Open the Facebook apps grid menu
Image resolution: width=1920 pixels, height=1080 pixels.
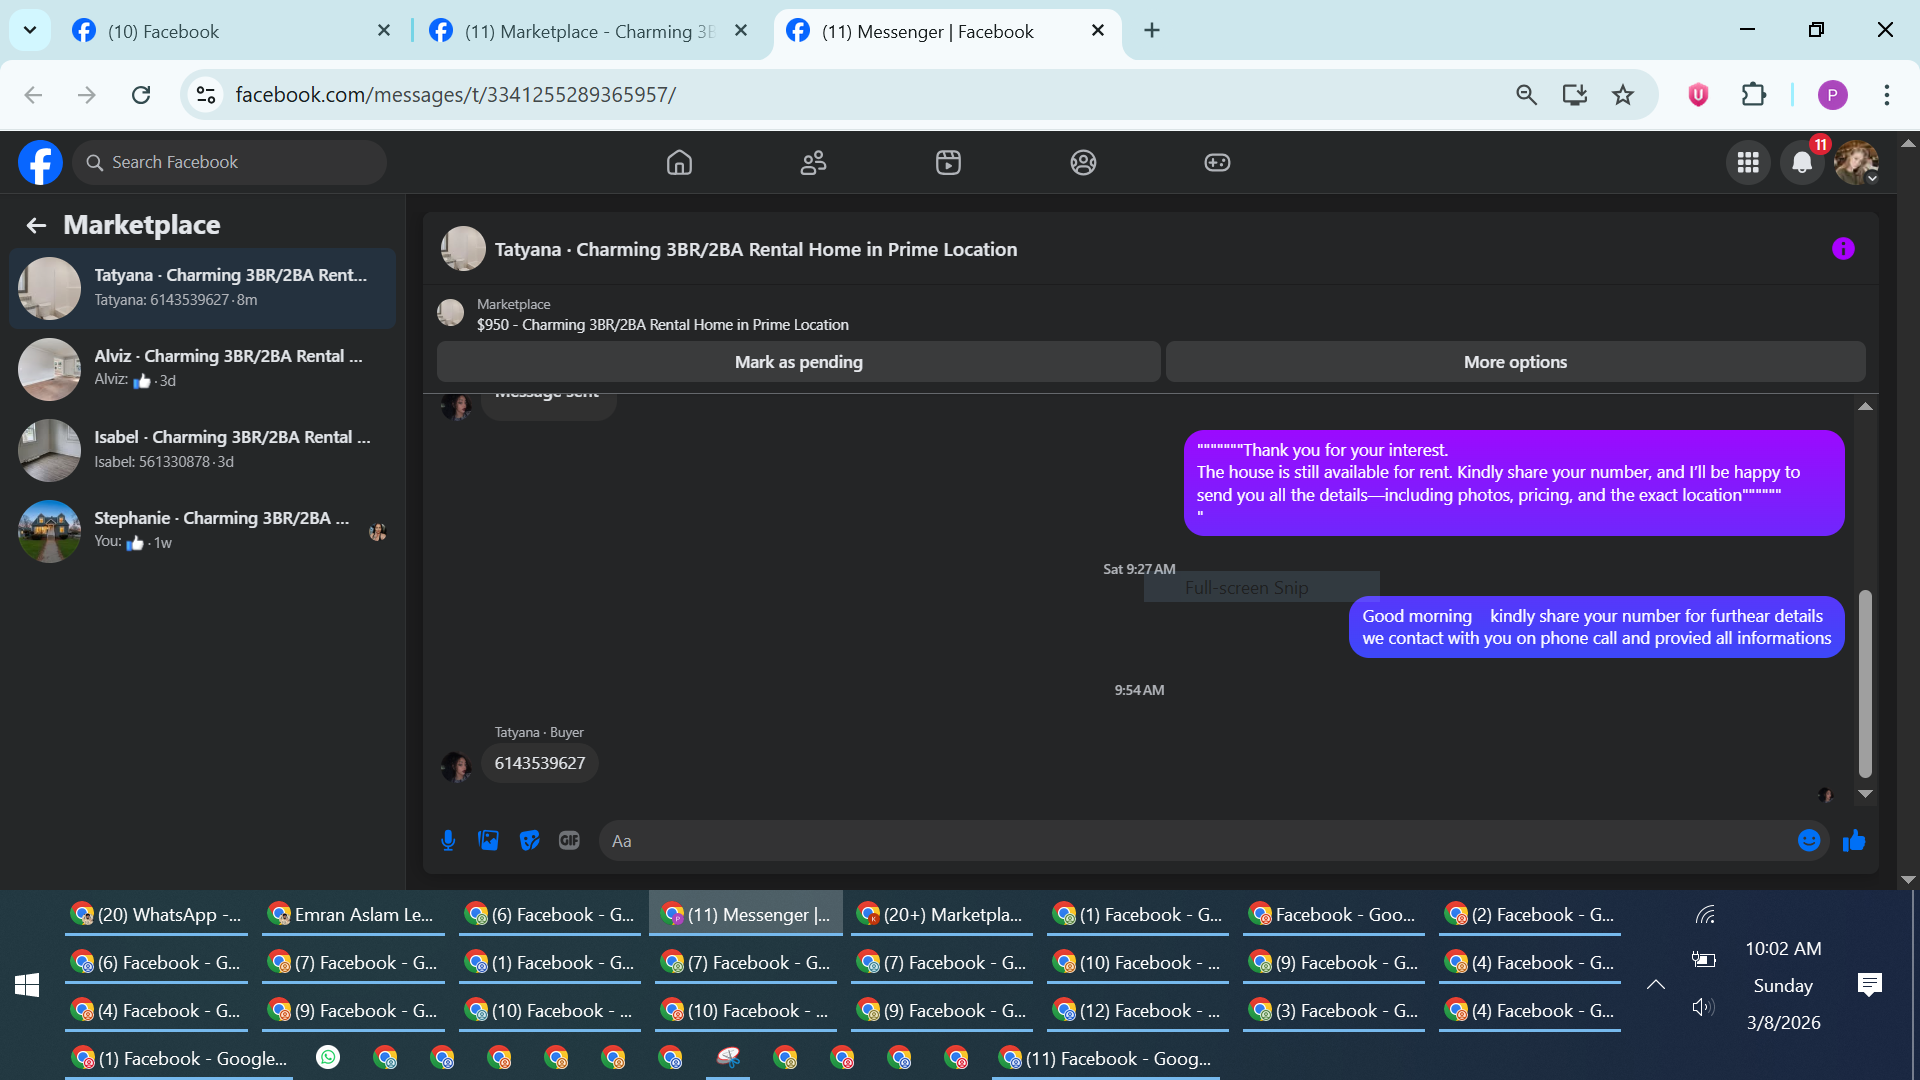click(1748, 163)
